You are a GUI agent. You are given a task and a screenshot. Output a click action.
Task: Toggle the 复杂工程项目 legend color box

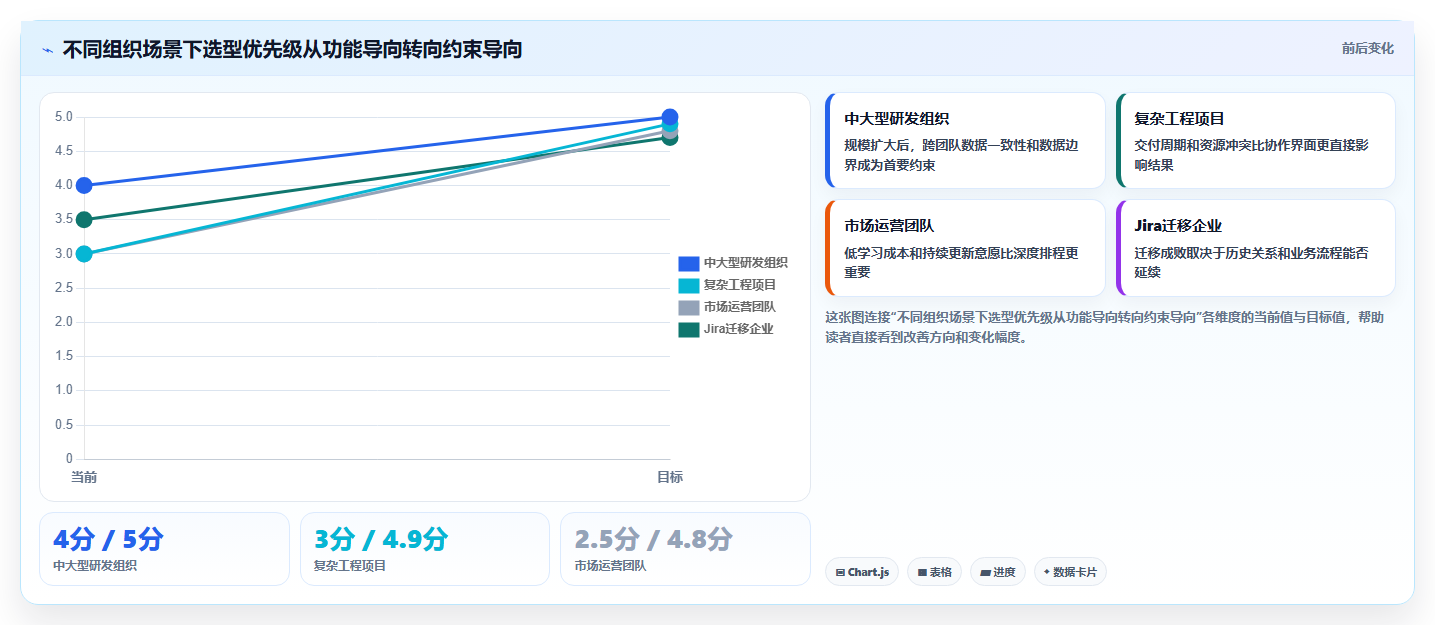point(689,285)
